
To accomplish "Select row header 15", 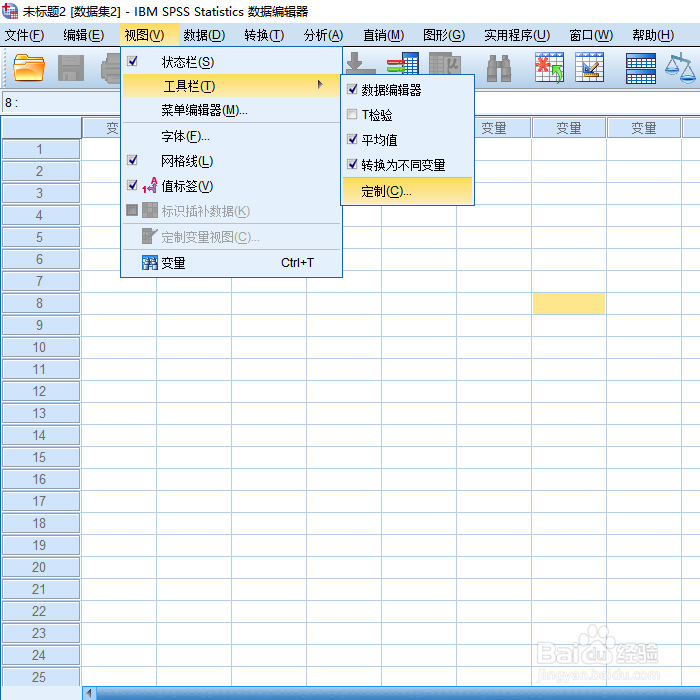I will [x=41, y=457].
